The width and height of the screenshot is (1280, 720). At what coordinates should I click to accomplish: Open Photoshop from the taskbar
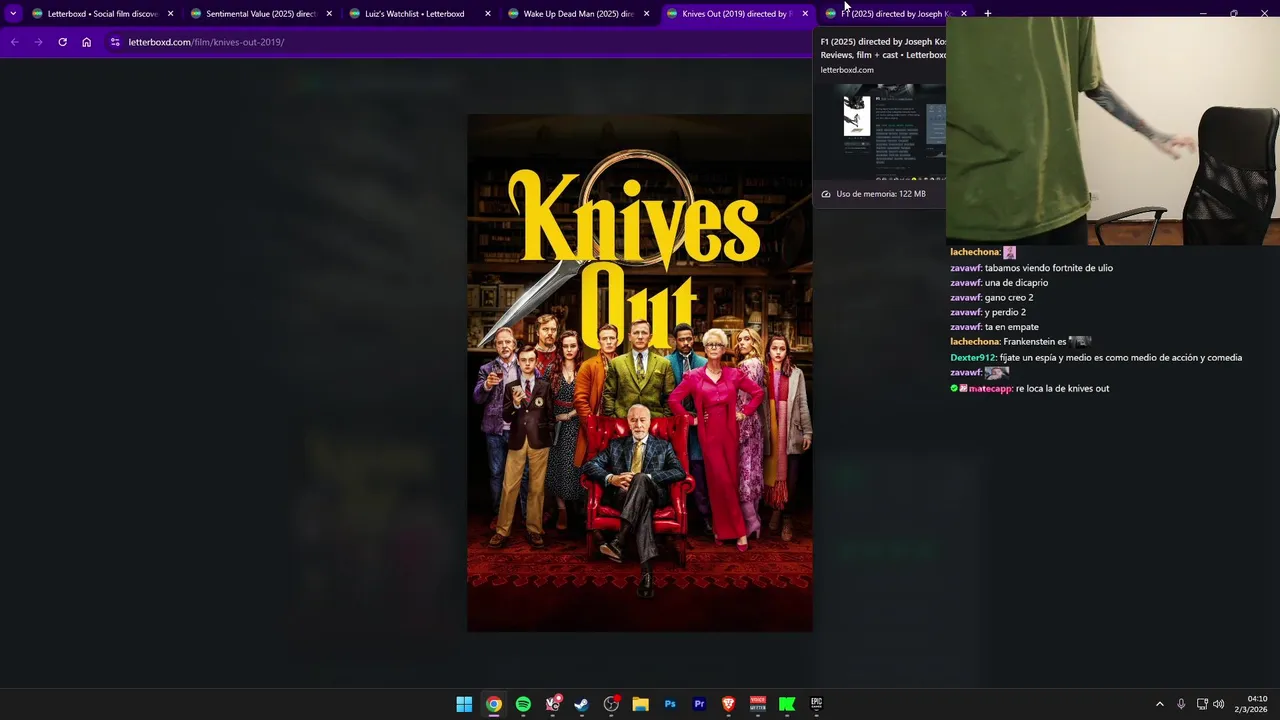[x=670, y=704]
